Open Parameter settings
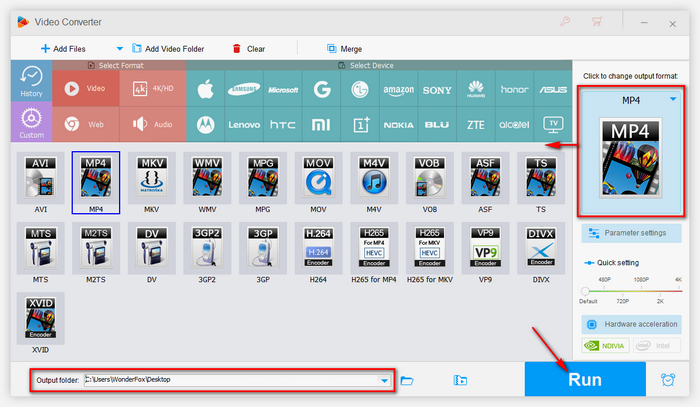This screenshot has height=407, width=700. pyautogui.click(x=631, y=233)
